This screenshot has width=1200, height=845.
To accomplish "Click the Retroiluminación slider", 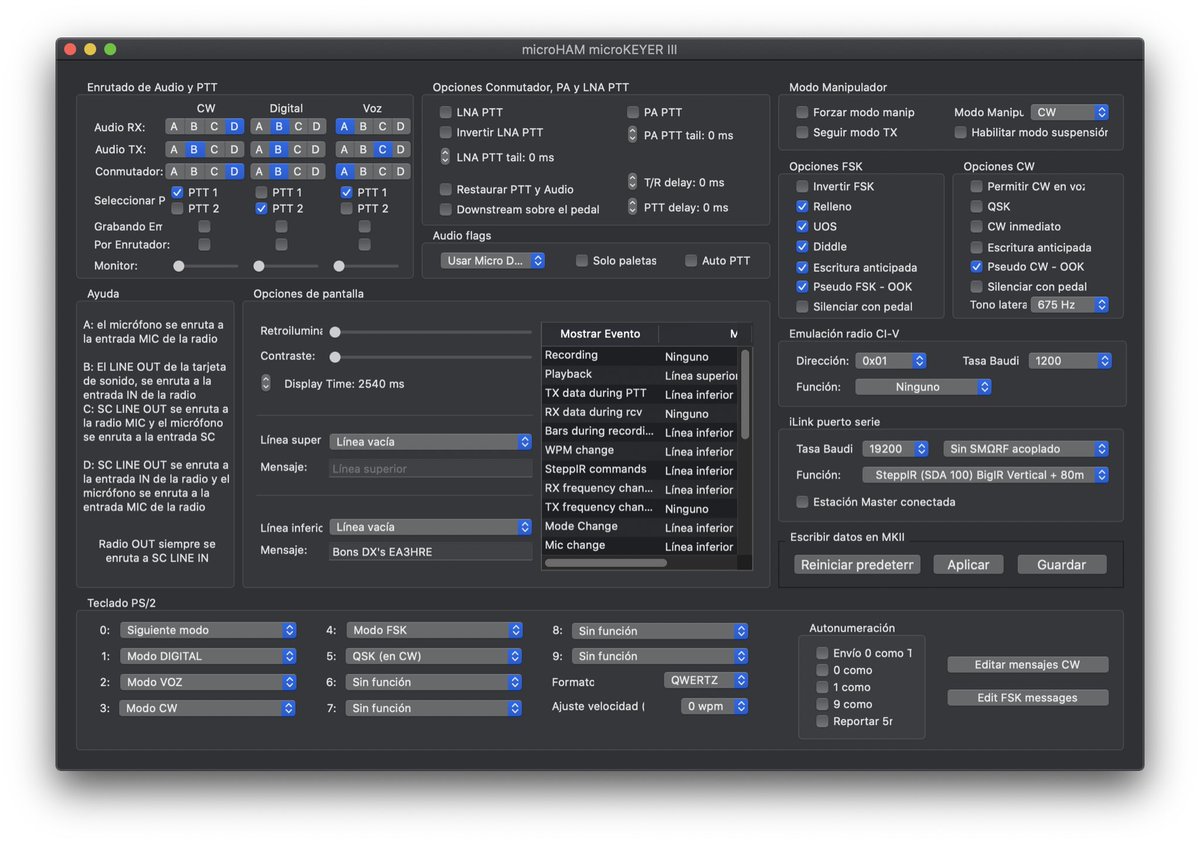I will click(432, 332).
